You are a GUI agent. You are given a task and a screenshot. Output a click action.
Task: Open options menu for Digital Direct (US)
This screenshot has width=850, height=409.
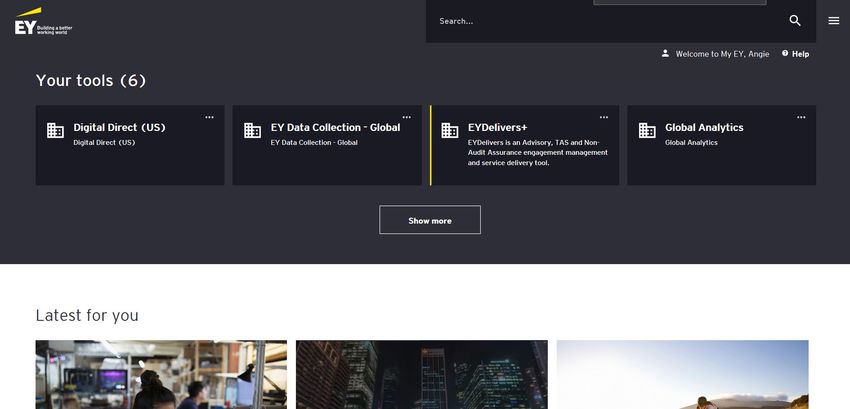[209, 117]
